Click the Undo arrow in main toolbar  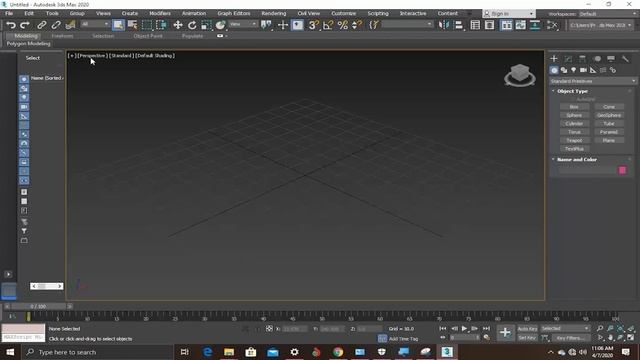[x=11, y=25]
